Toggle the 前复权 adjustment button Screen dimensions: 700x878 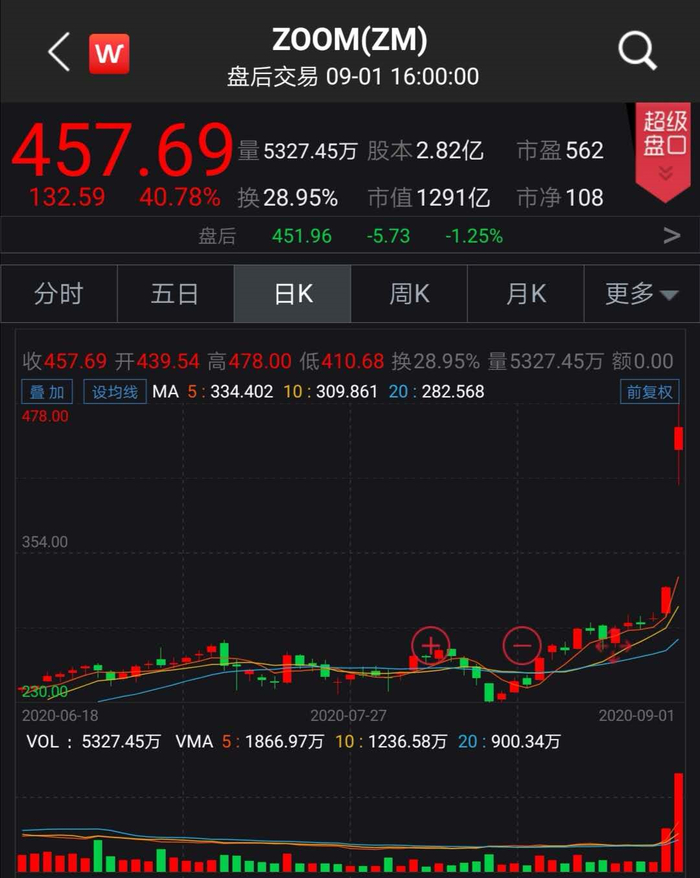point(650,391)
